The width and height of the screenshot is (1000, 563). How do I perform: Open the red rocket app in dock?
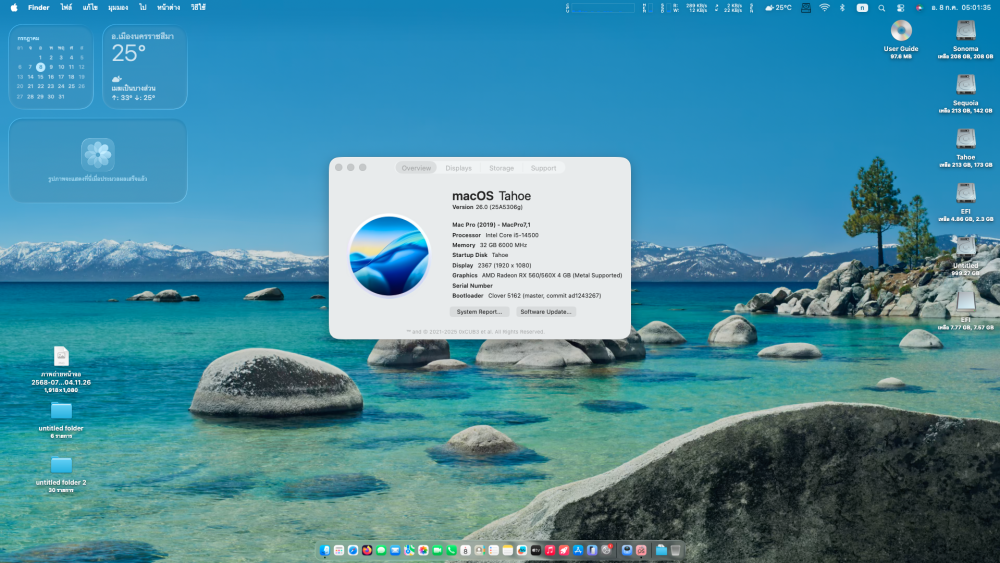(x=564, y=550)
